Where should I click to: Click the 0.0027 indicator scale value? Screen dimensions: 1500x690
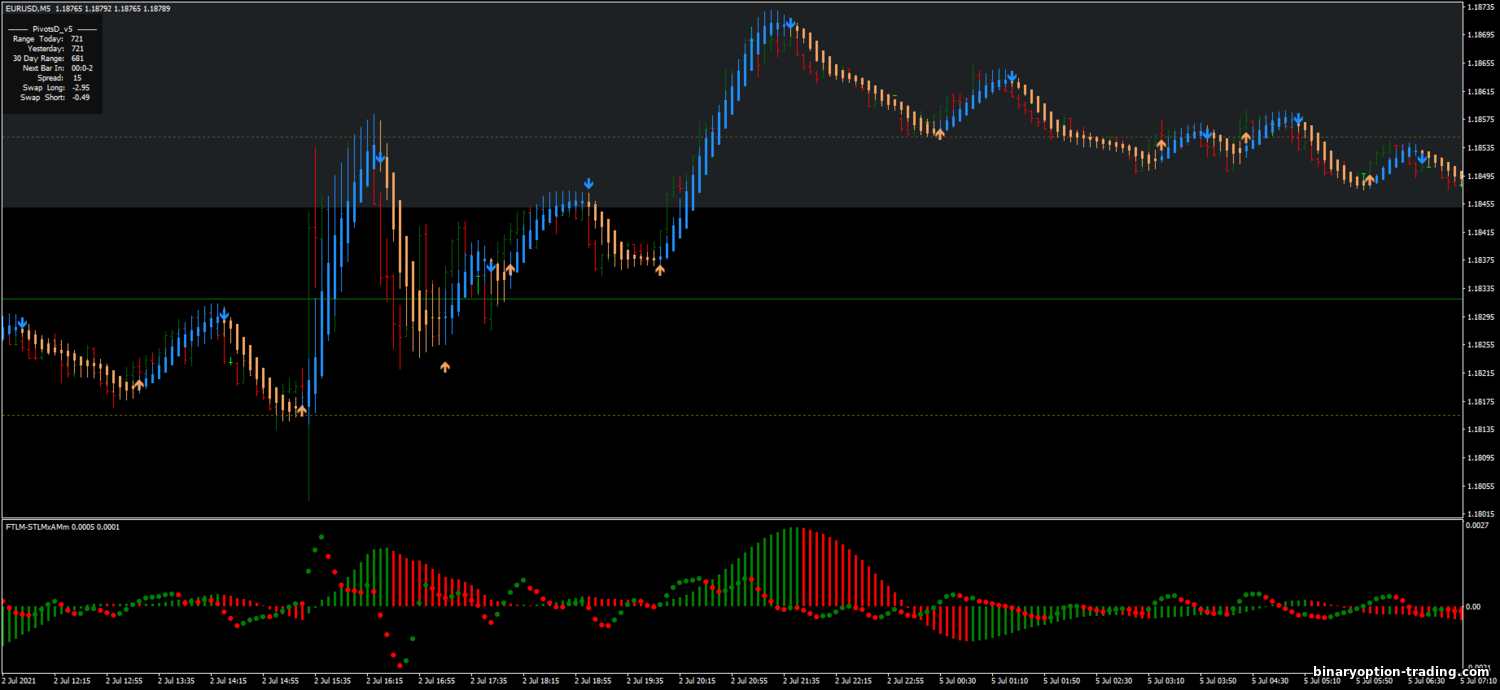pos(1477,525)
